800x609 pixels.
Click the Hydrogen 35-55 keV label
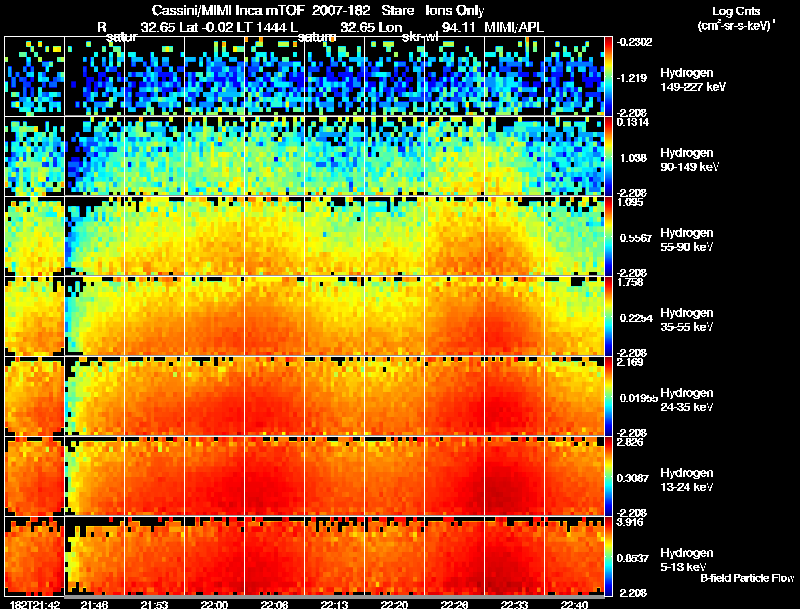point(687,320)
